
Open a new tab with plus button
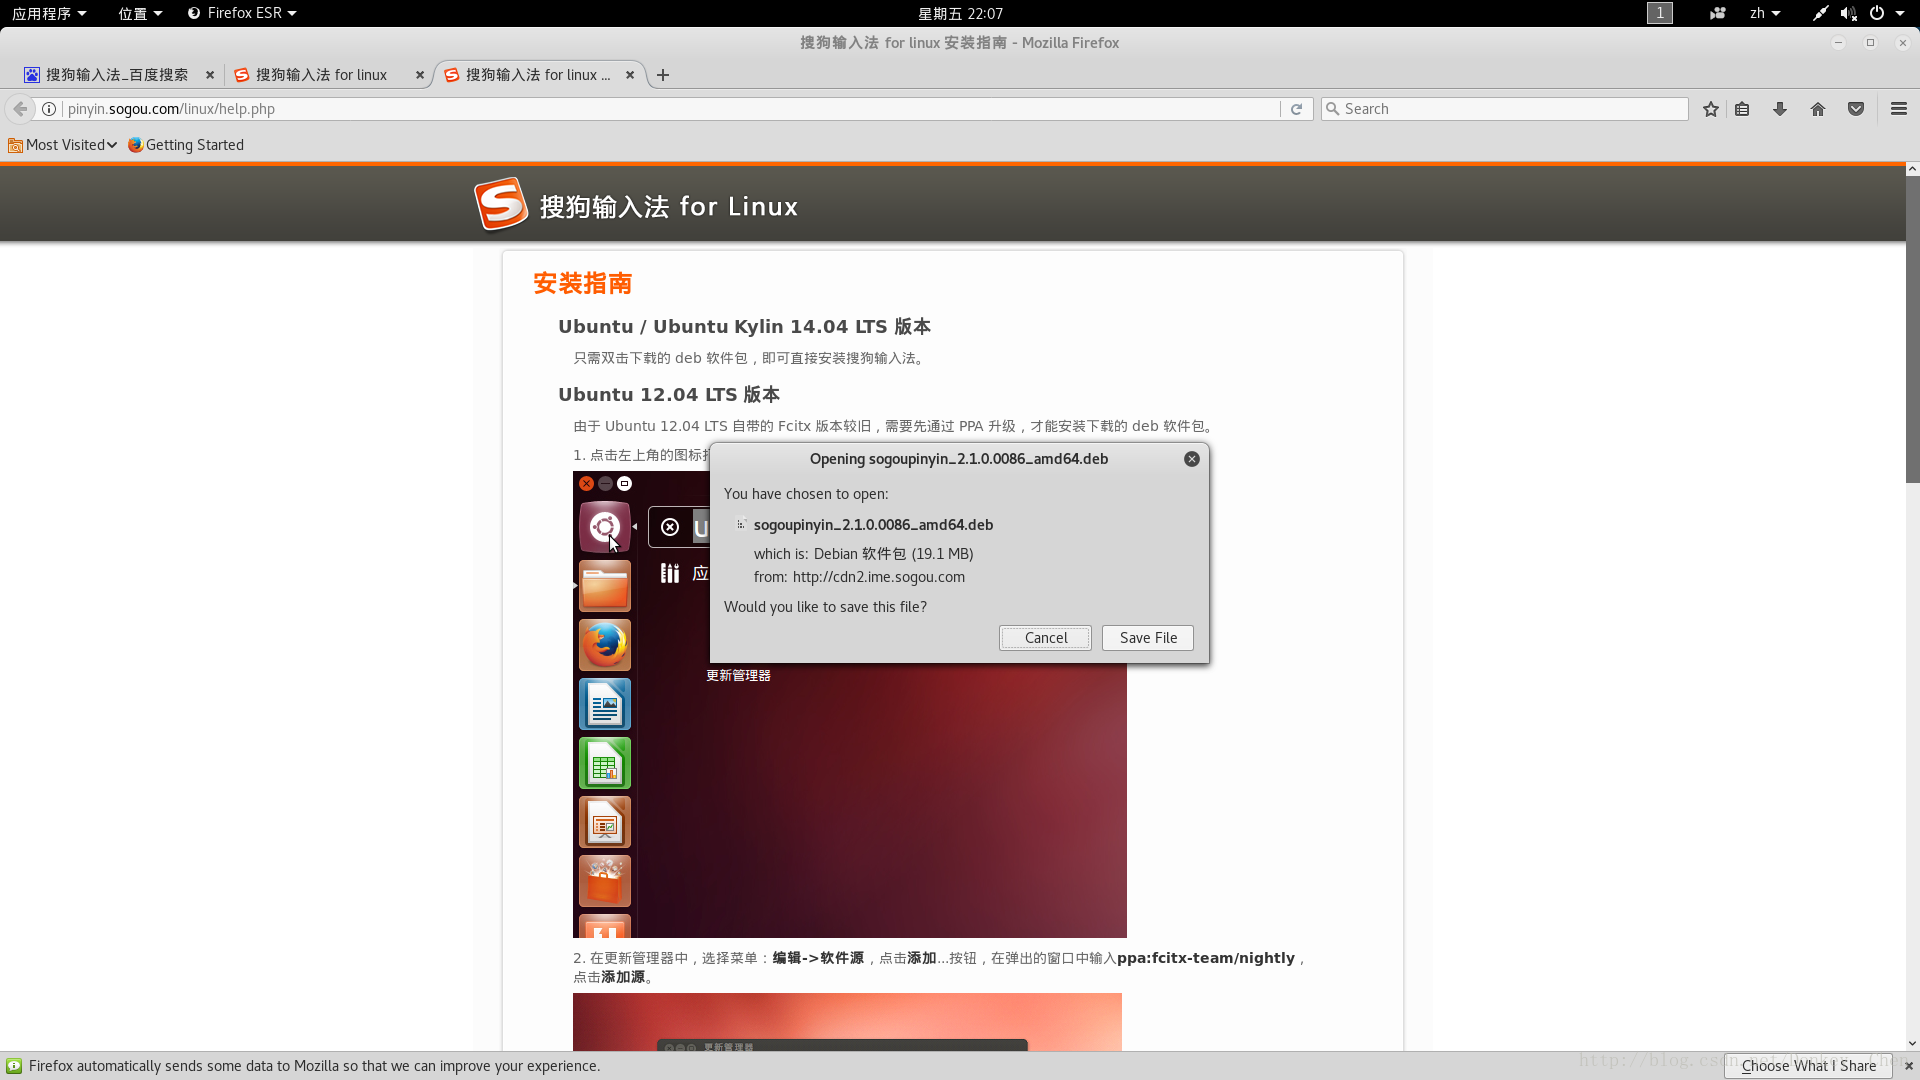click(x=663, y=75)
